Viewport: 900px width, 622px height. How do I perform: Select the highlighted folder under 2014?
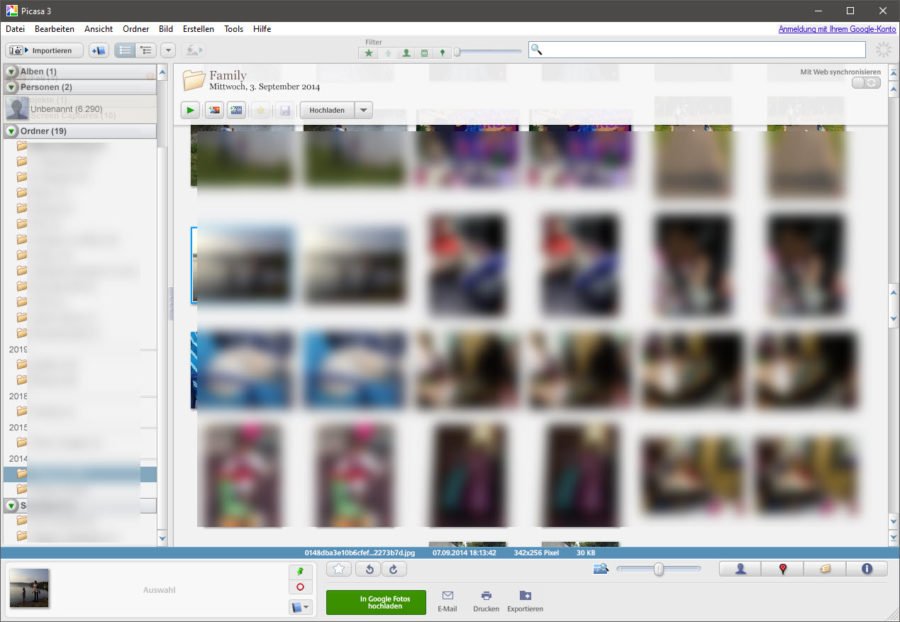pyautogui.click(x=80, y=474)
